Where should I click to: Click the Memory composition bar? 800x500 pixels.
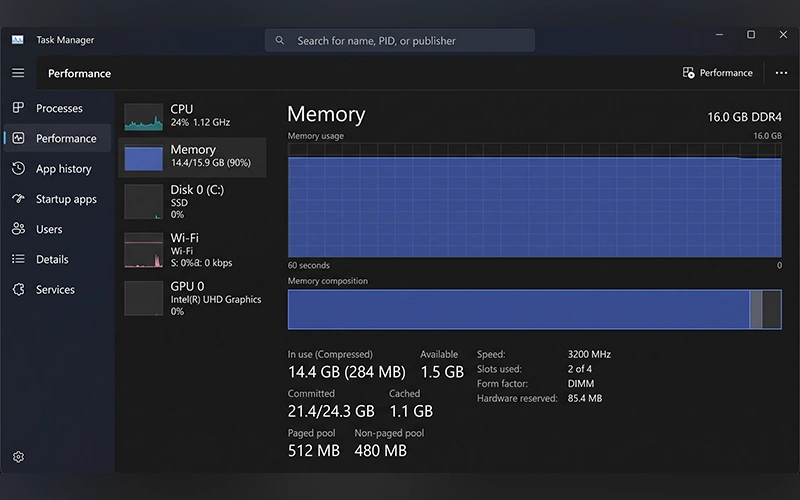click(534, 309)
